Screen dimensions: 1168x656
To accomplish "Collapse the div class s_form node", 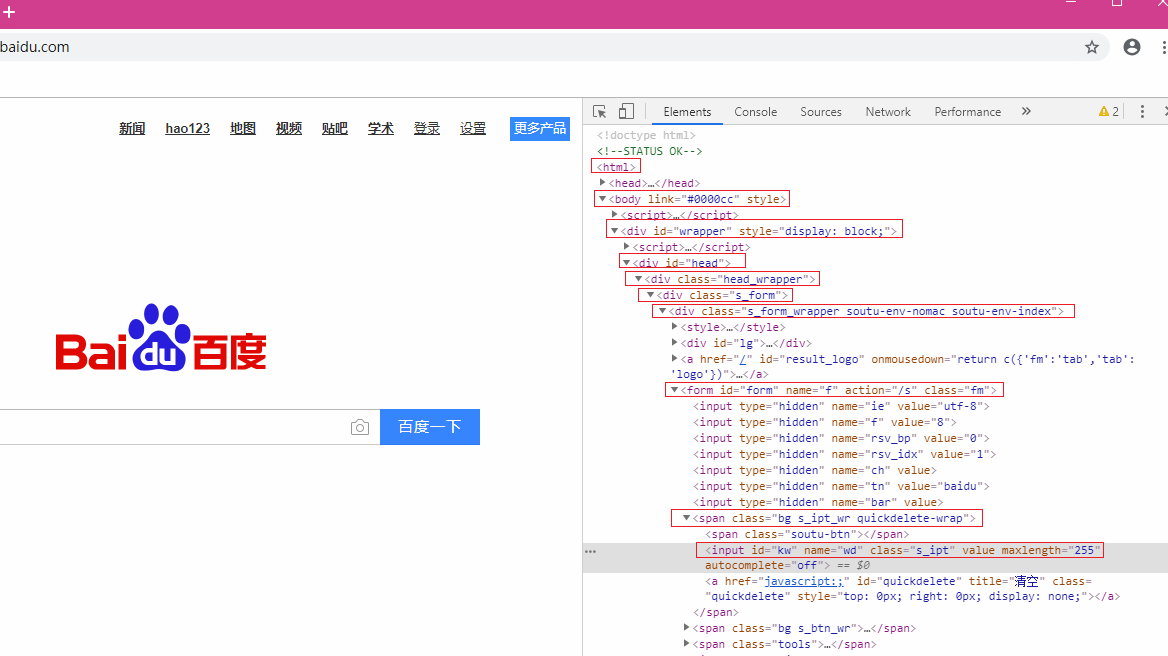I will [650, 295].
